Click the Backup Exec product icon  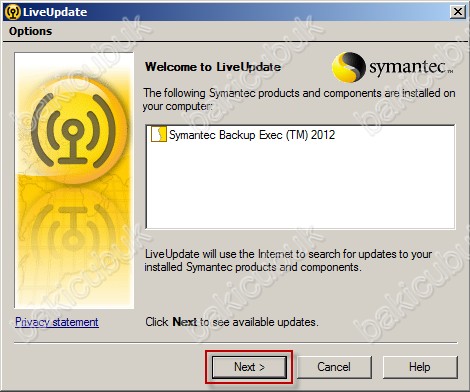(x=159, y=134)
